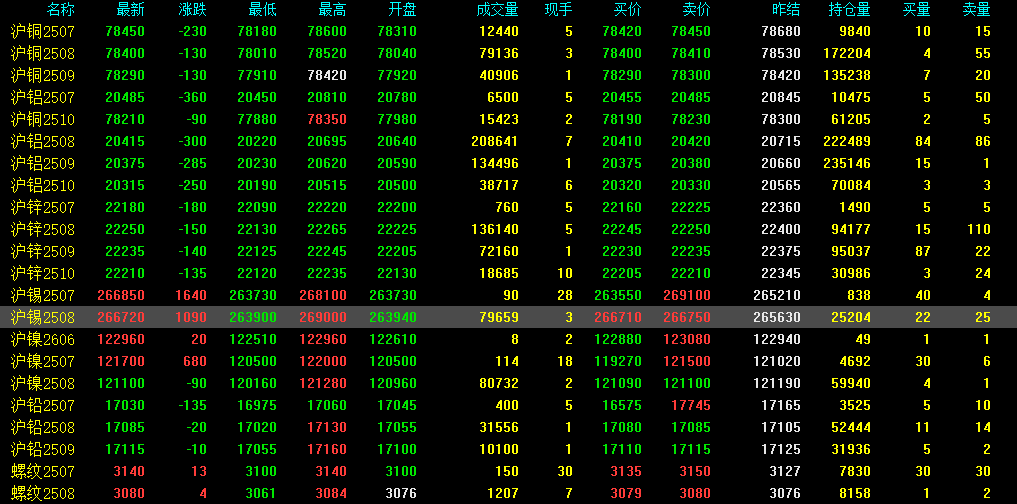Click volume 136140 in 沪锌2508 row
Screen dimensions: 1017x504
tap(497, 230)
